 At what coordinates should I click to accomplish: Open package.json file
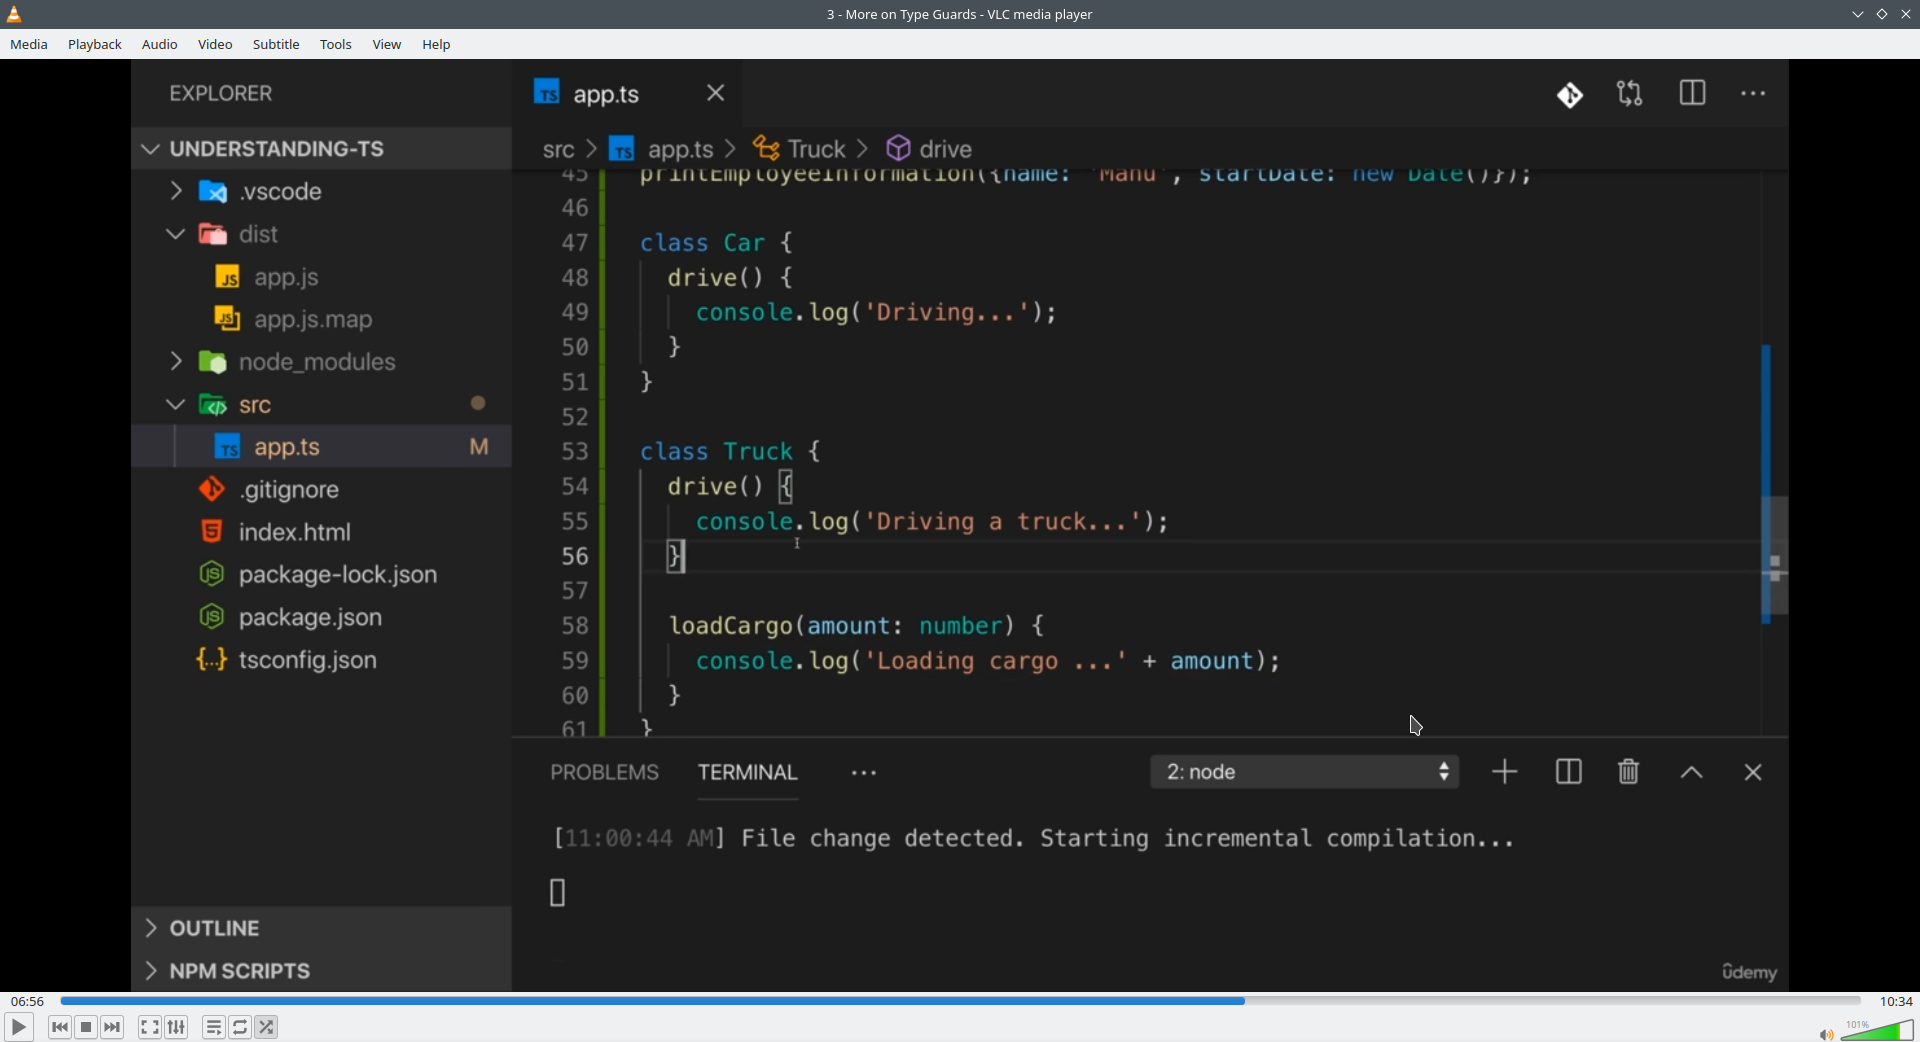pyautogui.click(x=322, y=618)
